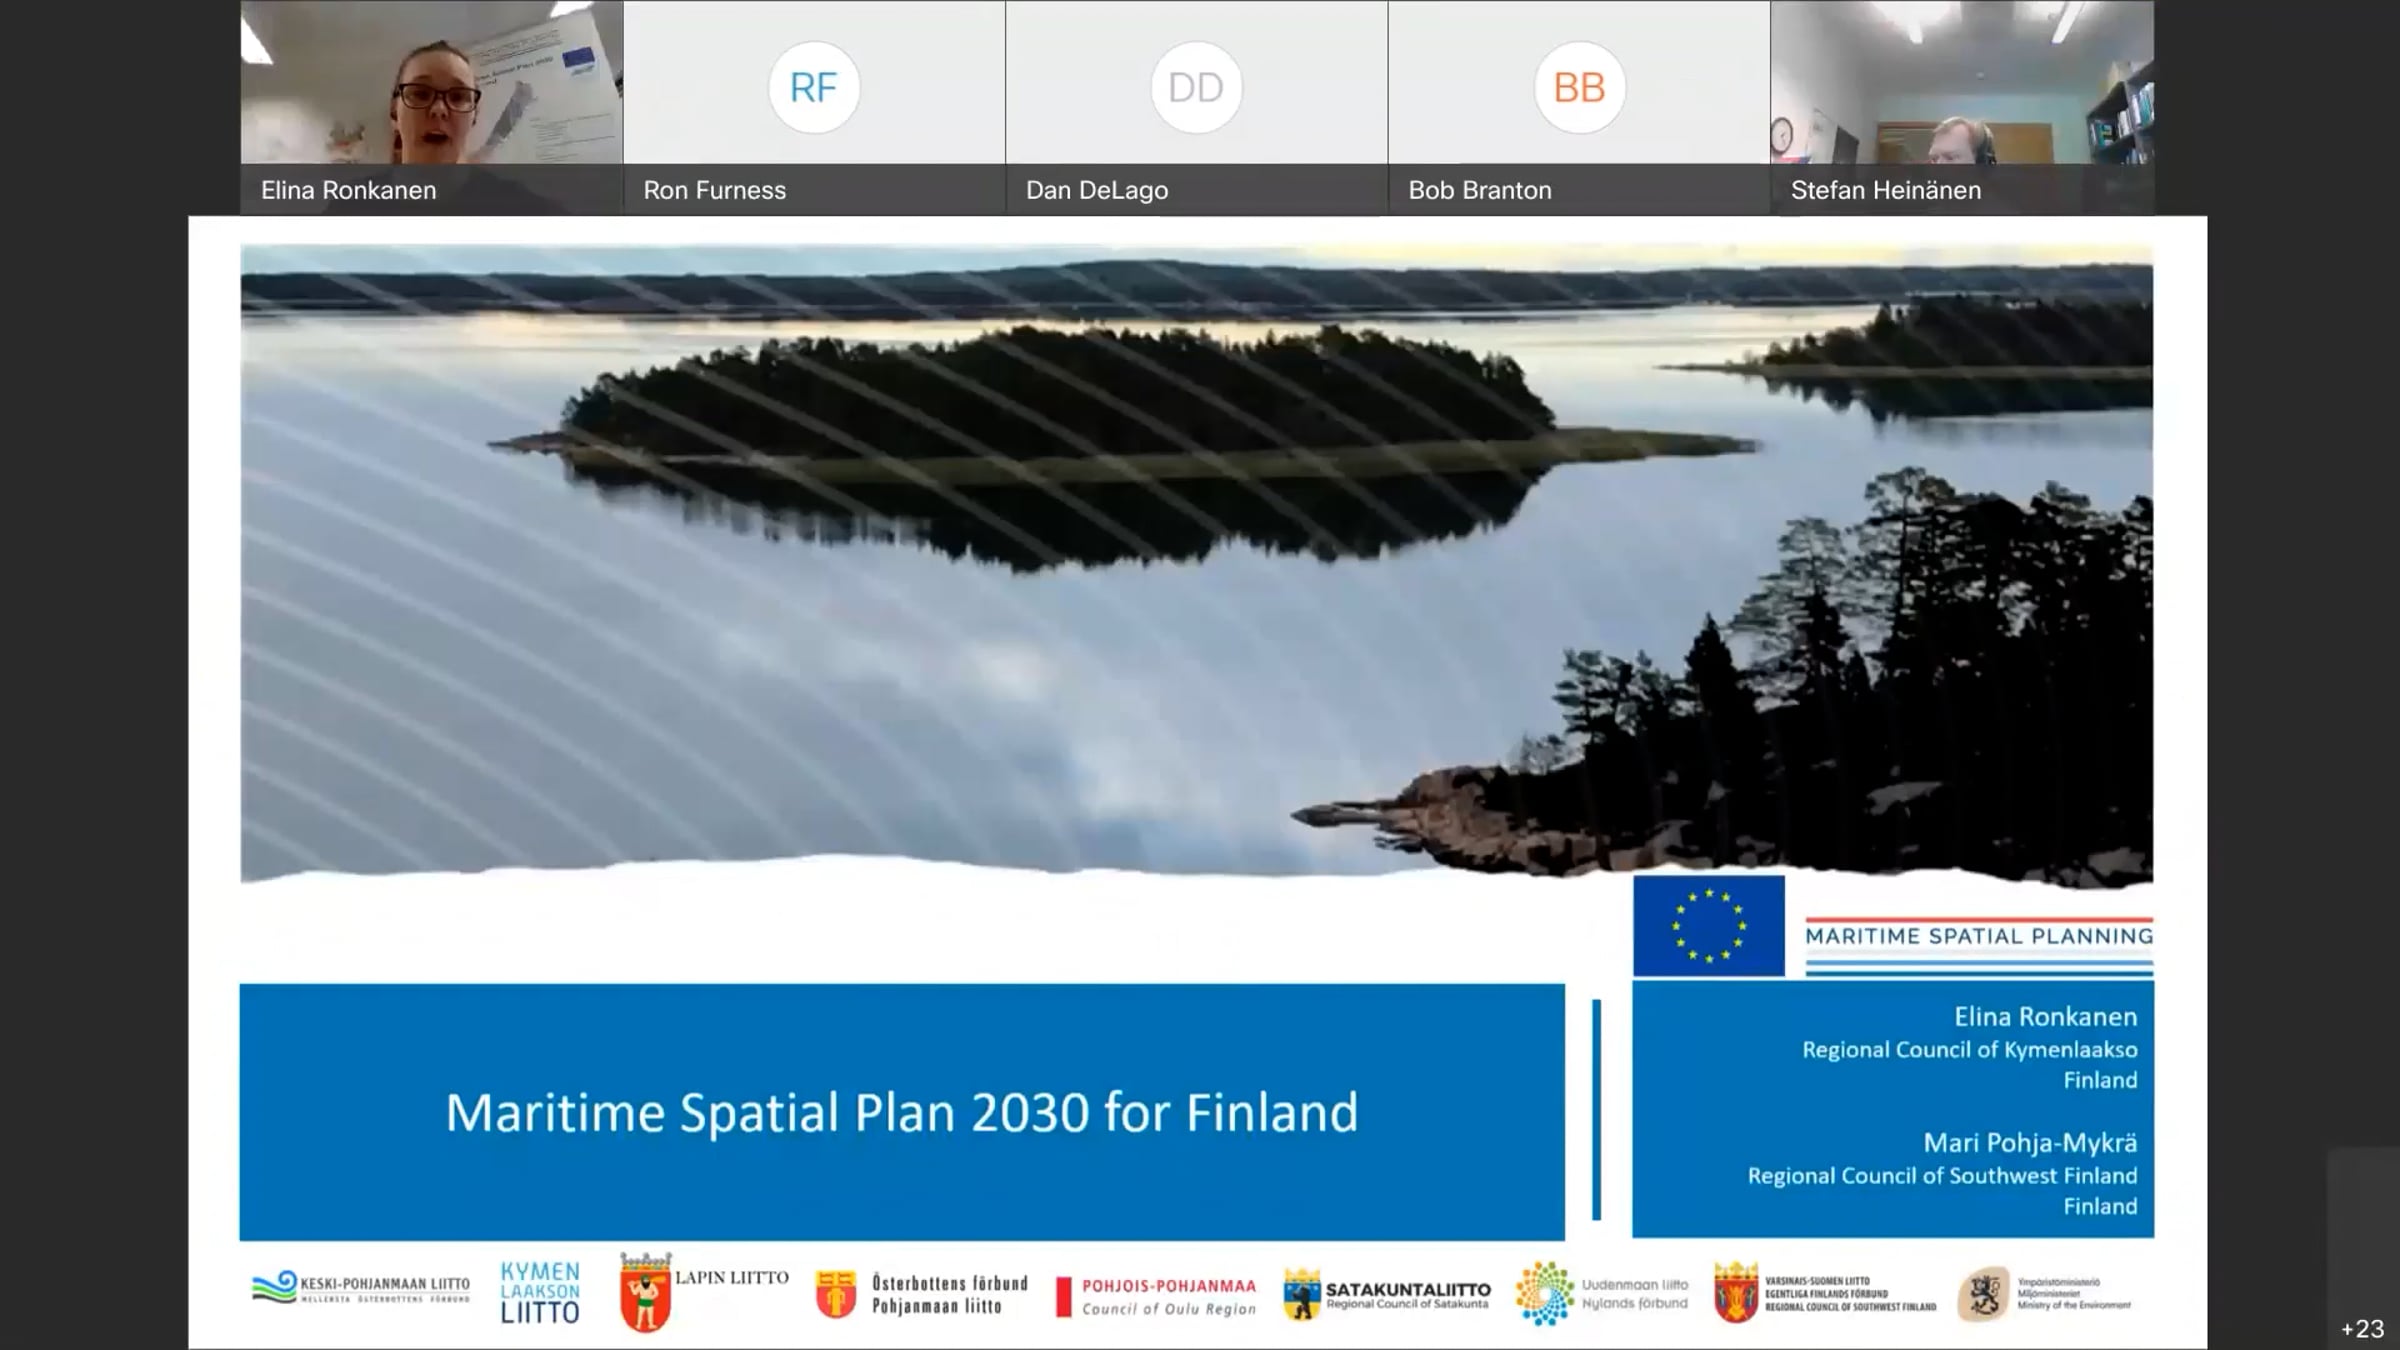This screenshot has height=1350, width=2400.
Task: Click the Kymenlaakson Liitto logo
Action: point(540,1292)
